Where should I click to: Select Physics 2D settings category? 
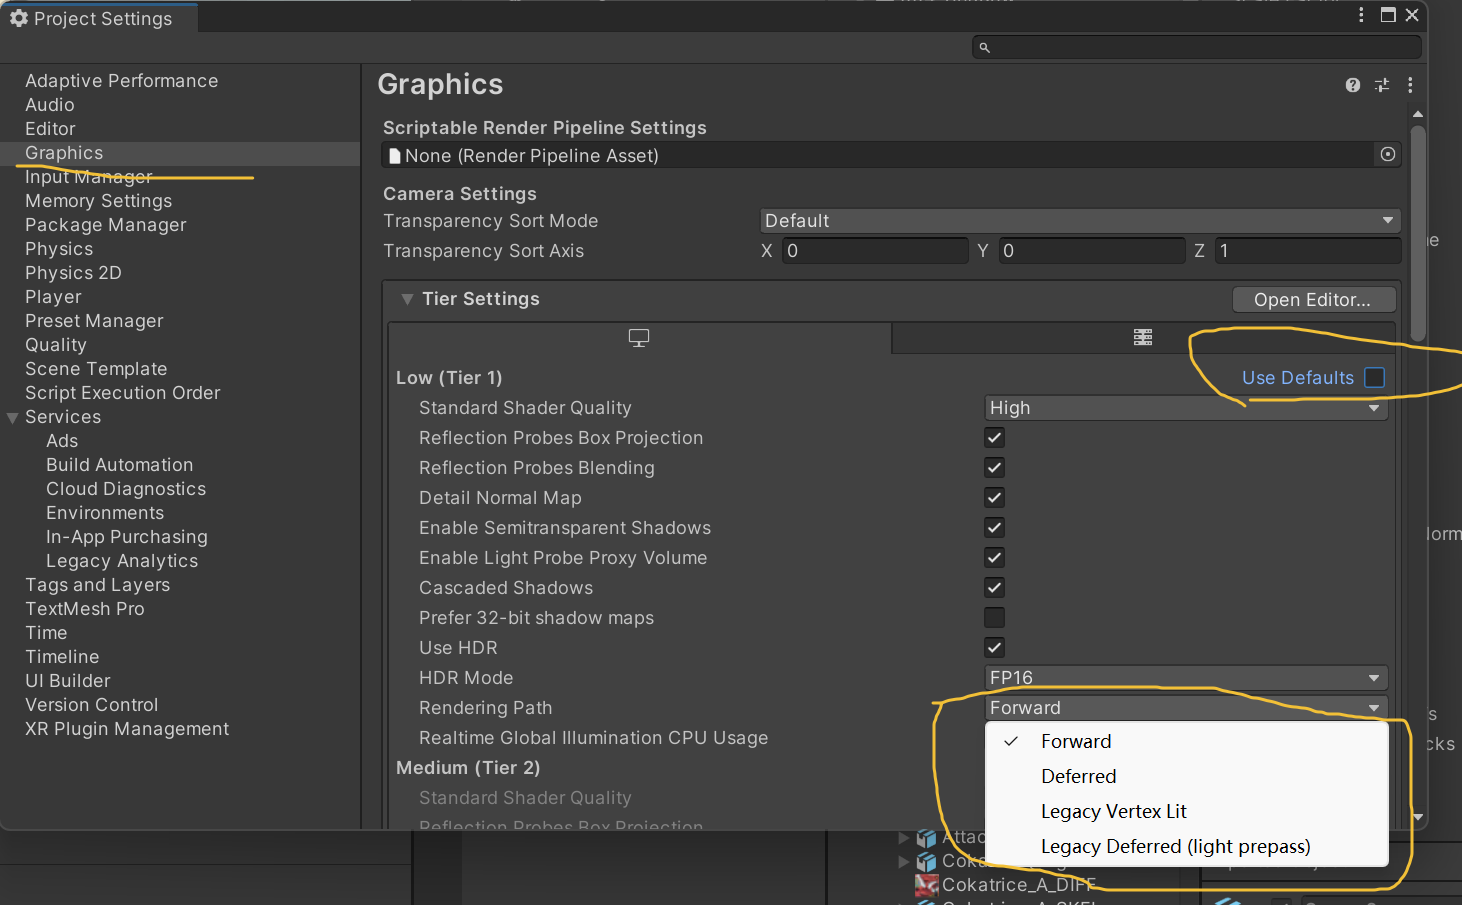(73, 272)
